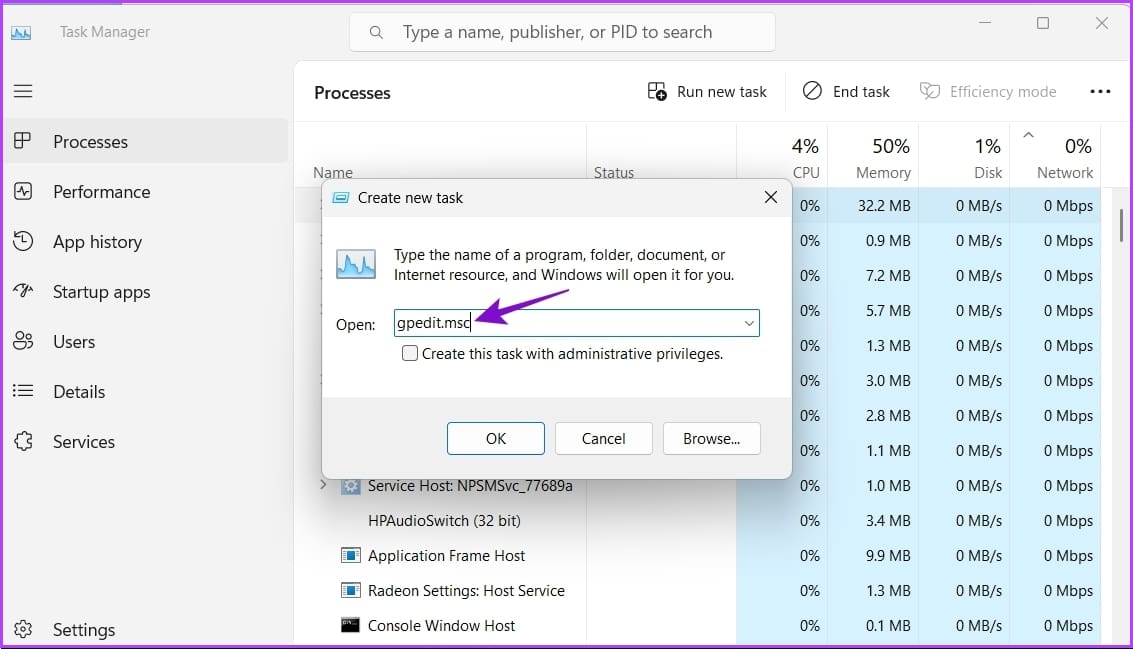Image resolution: width=1133 pixels, height=649 pixels.
Task: Open the three-dots more options menu
Action: [1100, 92]
